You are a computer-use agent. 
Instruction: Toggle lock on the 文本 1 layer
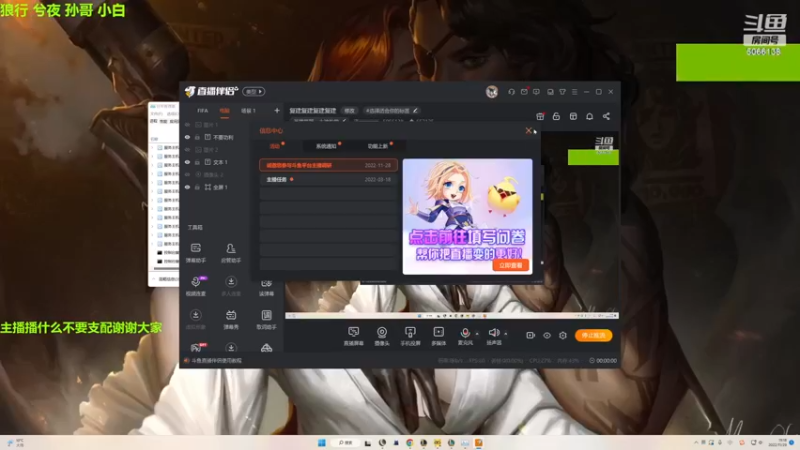tap(197, 162)
